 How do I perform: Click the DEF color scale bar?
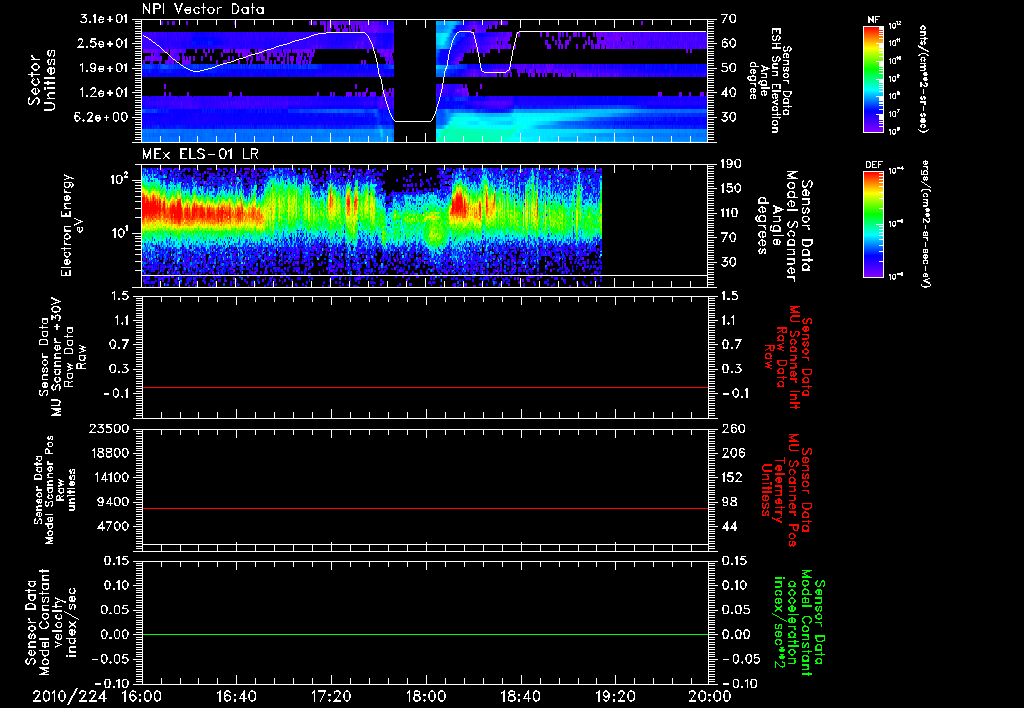coord(873,224)
